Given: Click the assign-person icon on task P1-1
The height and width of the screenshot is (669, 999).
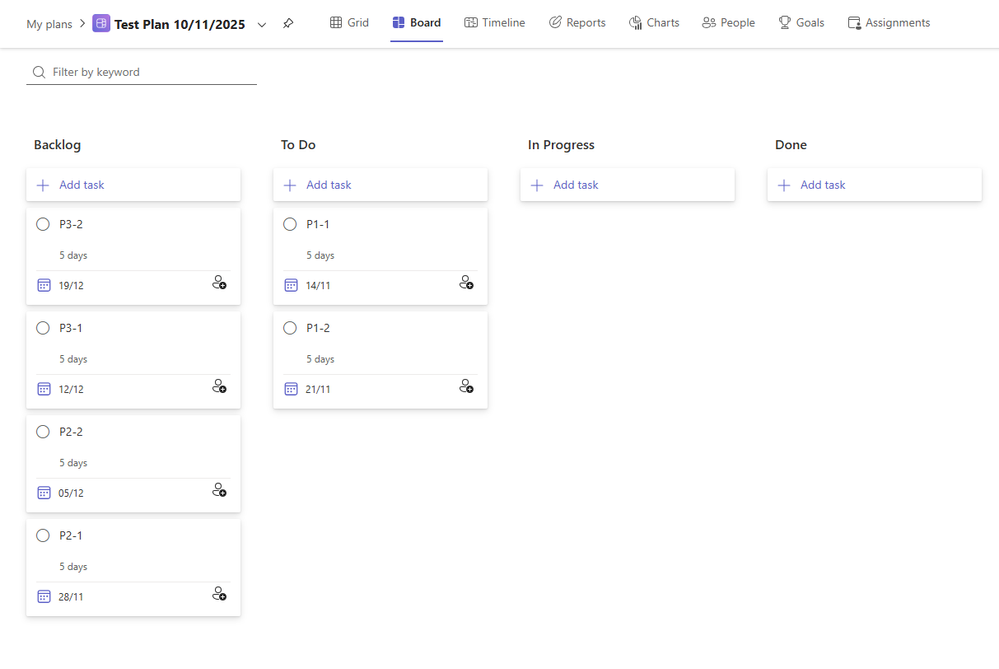Looking at the screenshot, I should click(466, 283).
